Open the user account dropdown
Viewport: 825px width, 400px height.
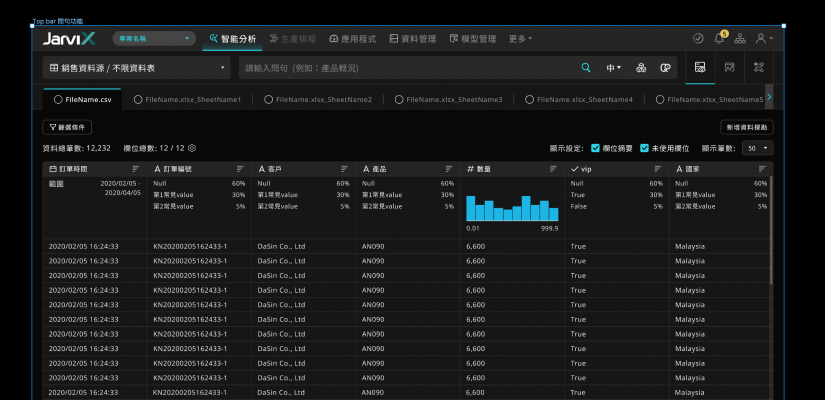click(764, 38)
